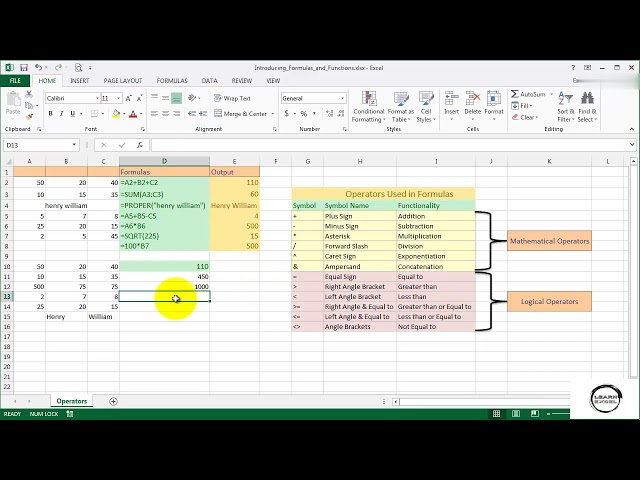Switch to Page Layout view in status bar
Viewport: 640px width, 480px height.
coord(516,414)
